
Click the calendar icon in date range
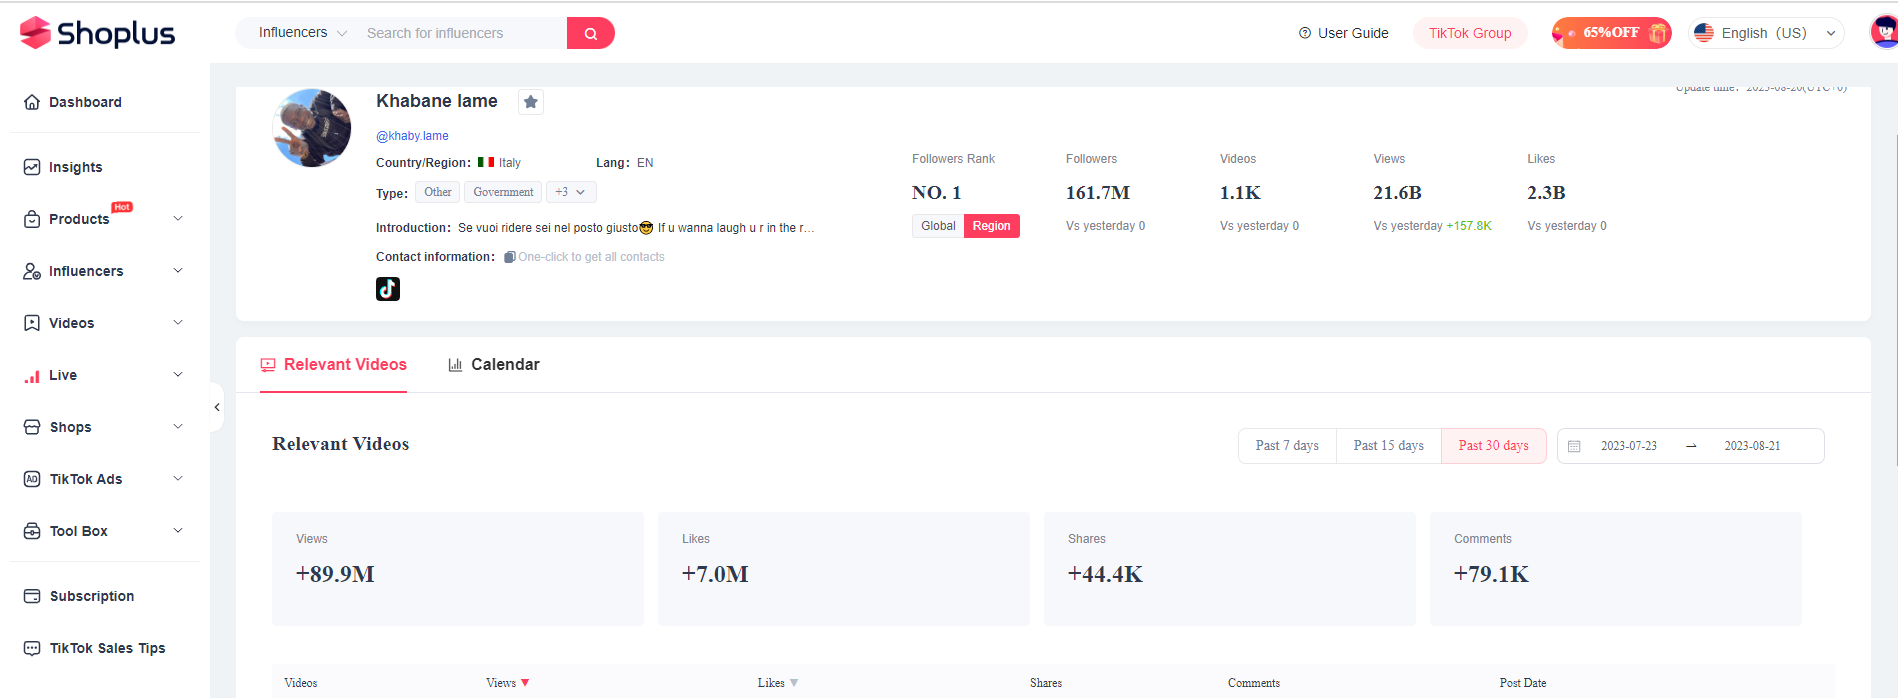tap(1574, 446)
